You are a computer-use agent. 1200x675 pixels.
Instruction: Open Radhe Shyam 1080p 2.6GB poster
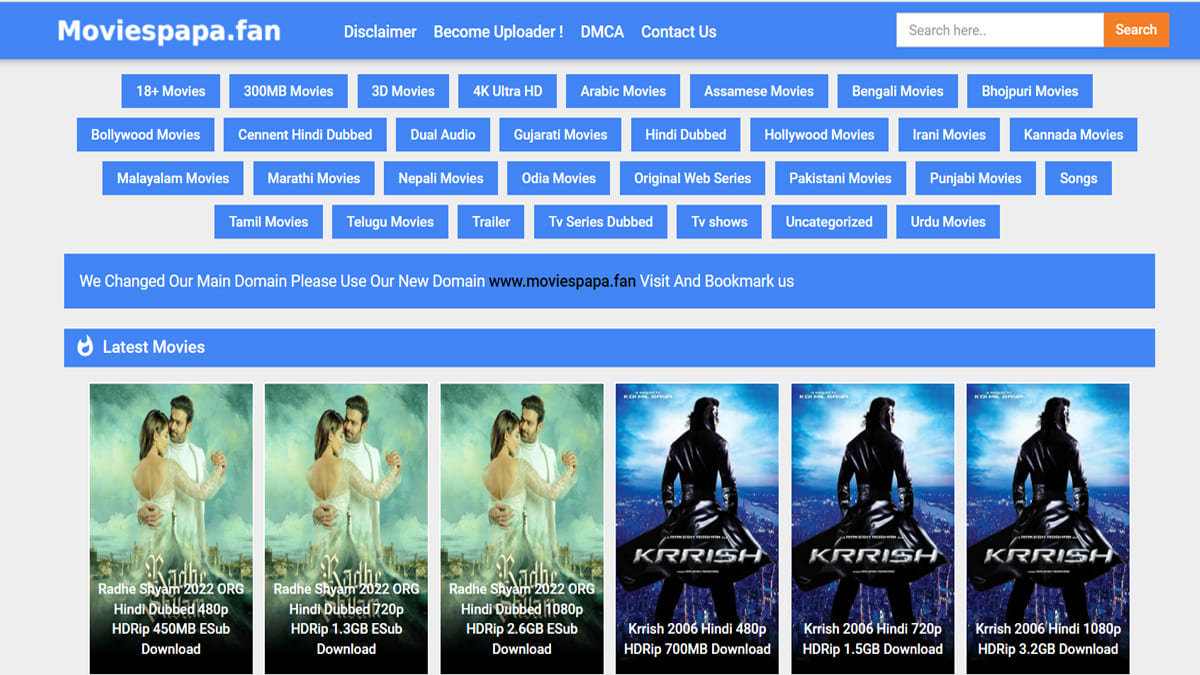pyautogui.click(x=522, y=528)
